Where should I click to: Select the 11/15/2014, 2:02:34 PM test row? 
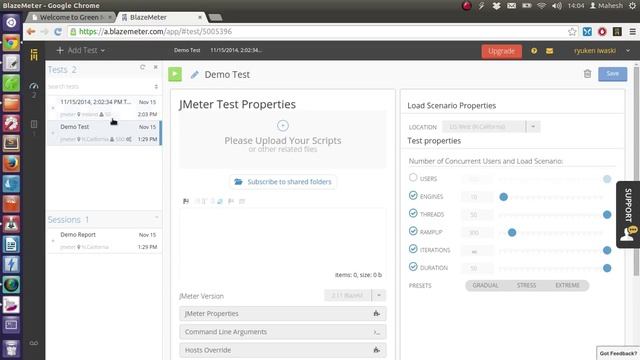[x=104, y=108]
